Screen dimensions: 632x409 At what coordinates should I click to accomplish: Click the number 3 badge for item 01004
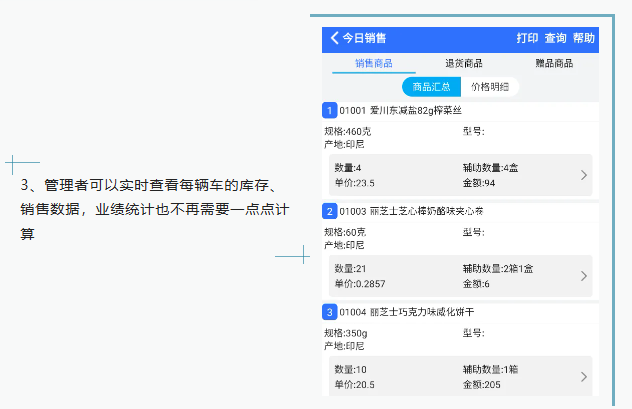coord(329,312)
